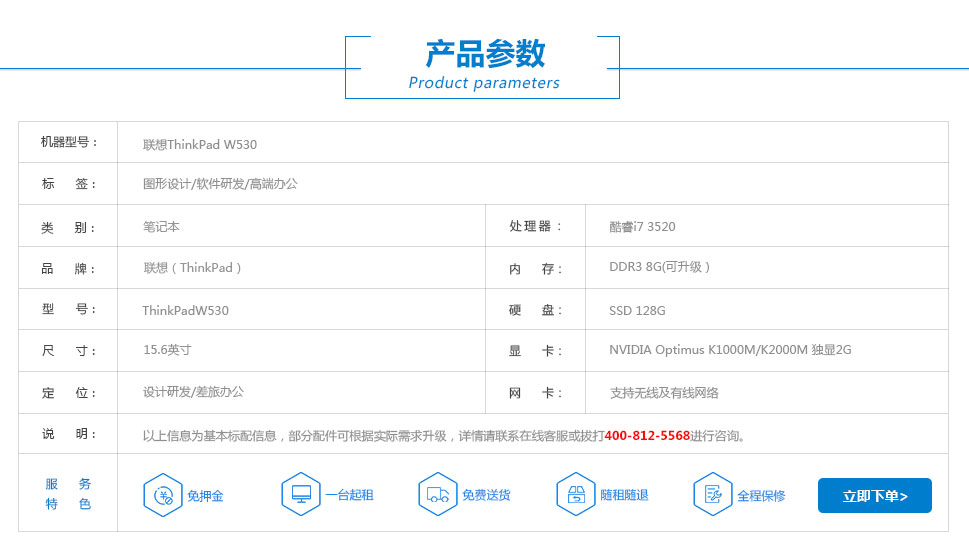This screenshot has width=969, height=557.
Task: Click the 一台起租 monitor icon
Action: coord(301,494)
